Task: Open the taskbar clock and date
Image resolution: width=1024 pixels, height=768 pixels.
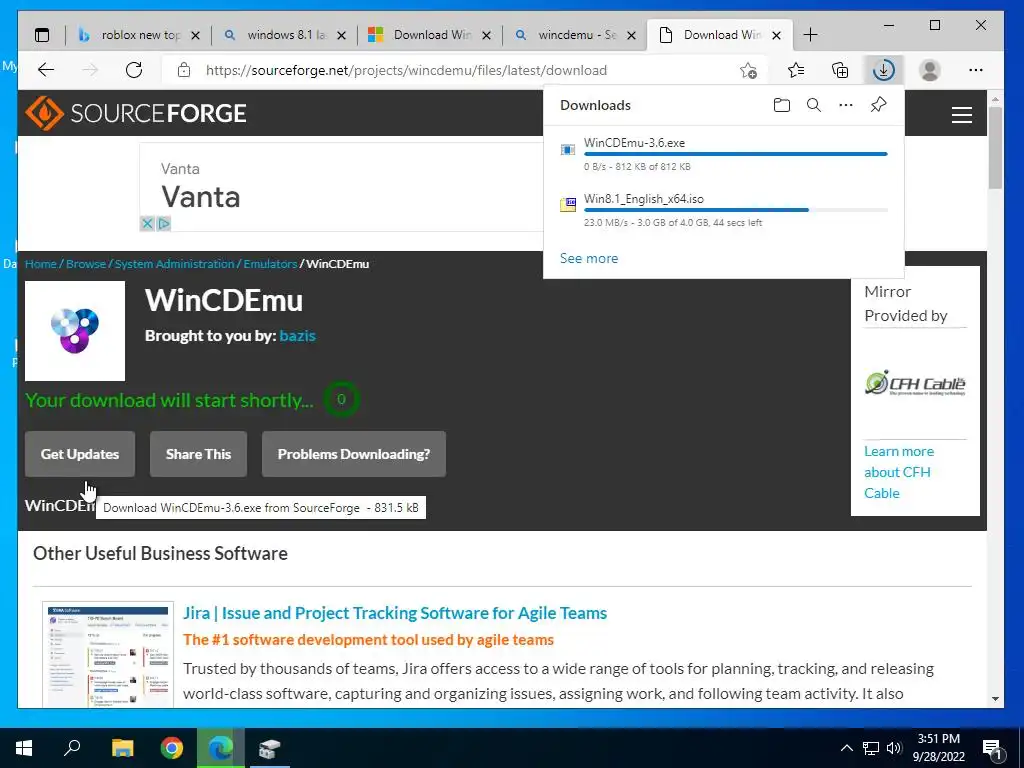Action: [x=938, y=748]
